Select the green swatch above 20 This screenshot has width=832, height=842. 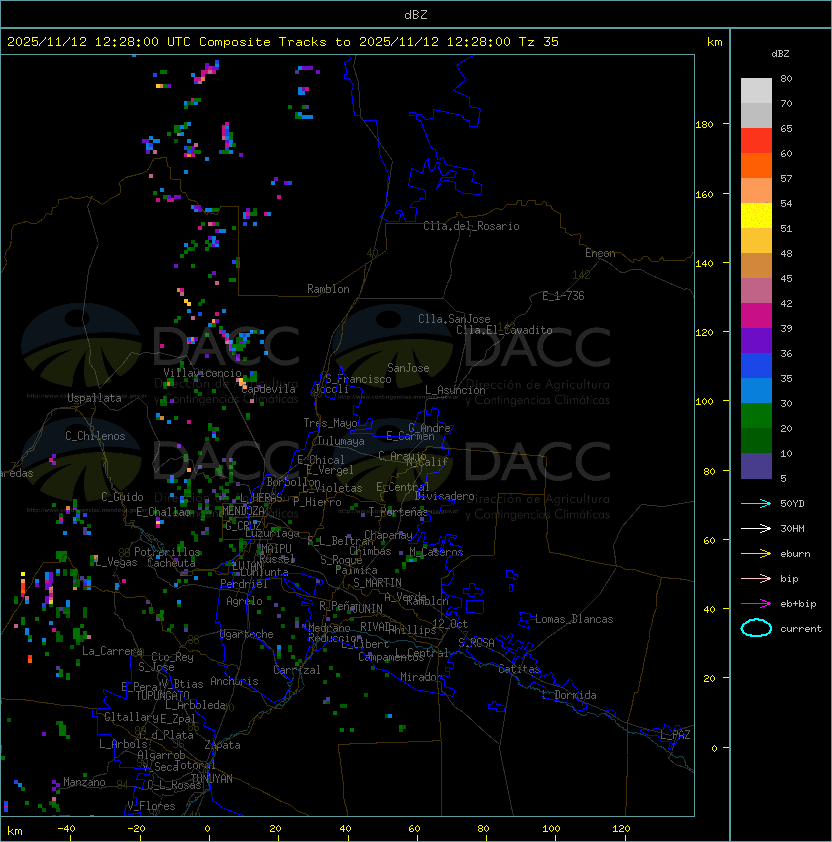[756, 416]
